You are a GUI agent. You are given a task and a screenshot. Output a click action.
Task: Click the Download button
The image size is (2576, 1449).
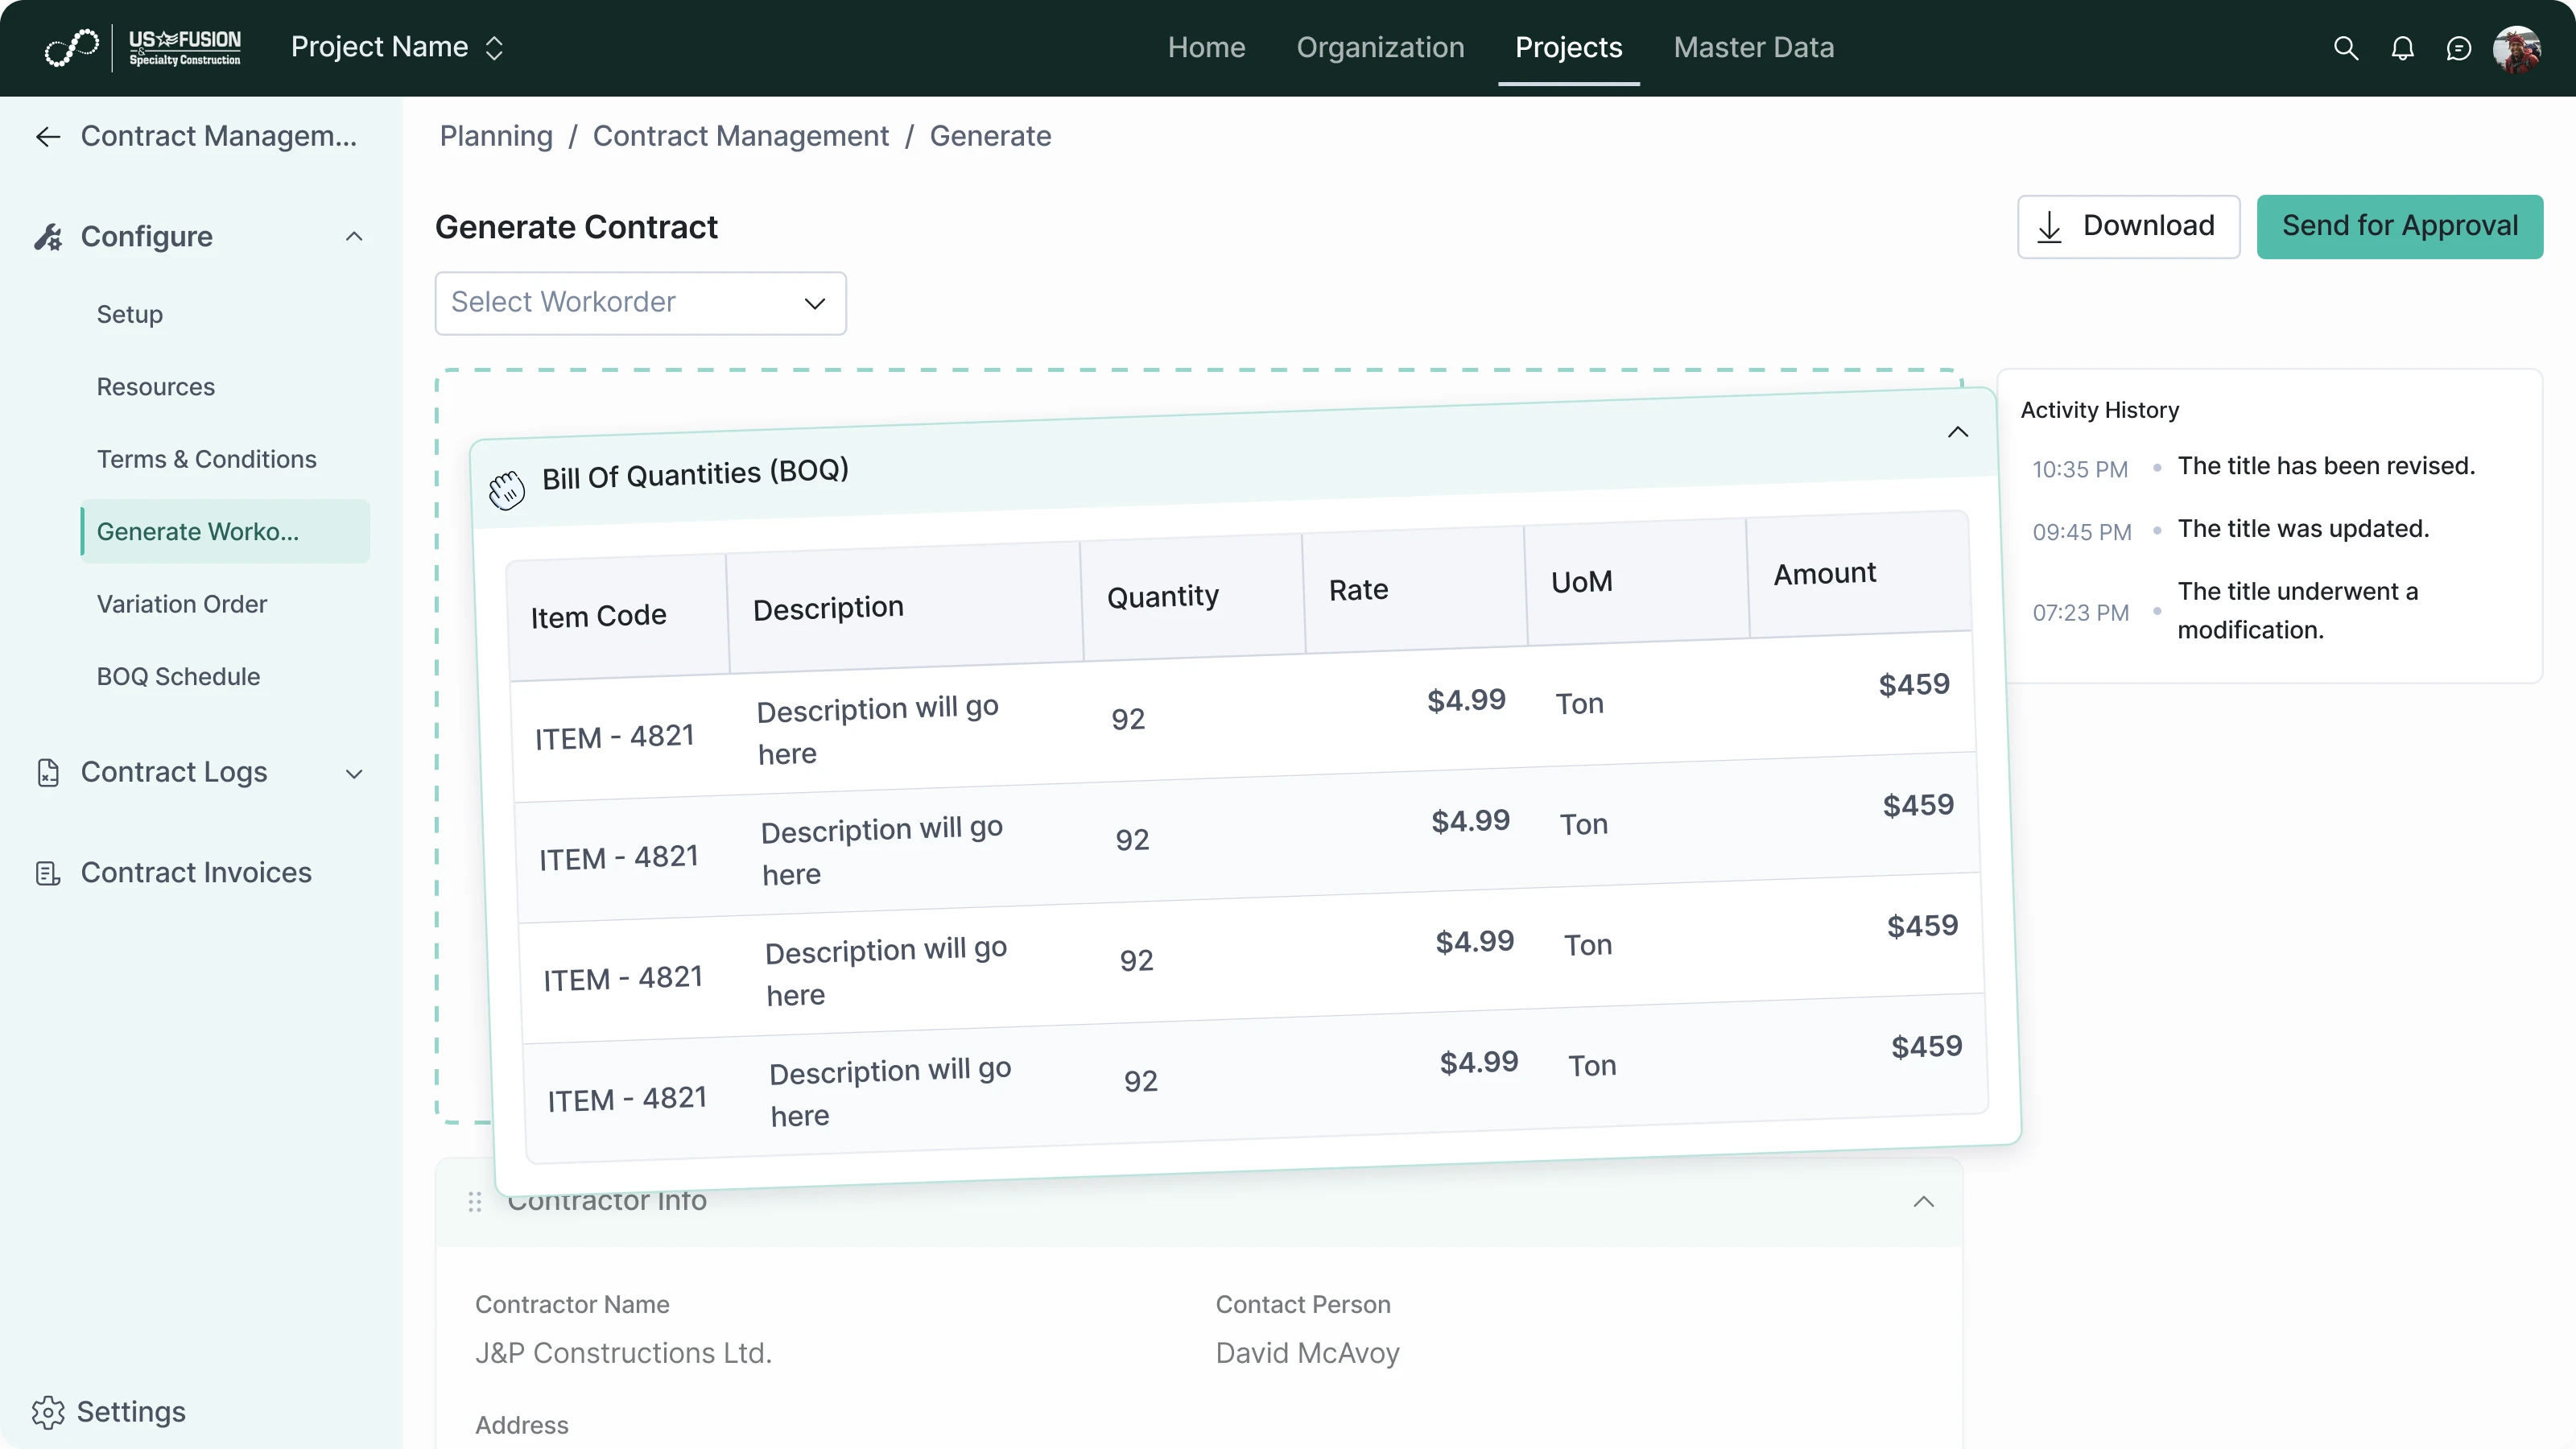pos(2128,225)
